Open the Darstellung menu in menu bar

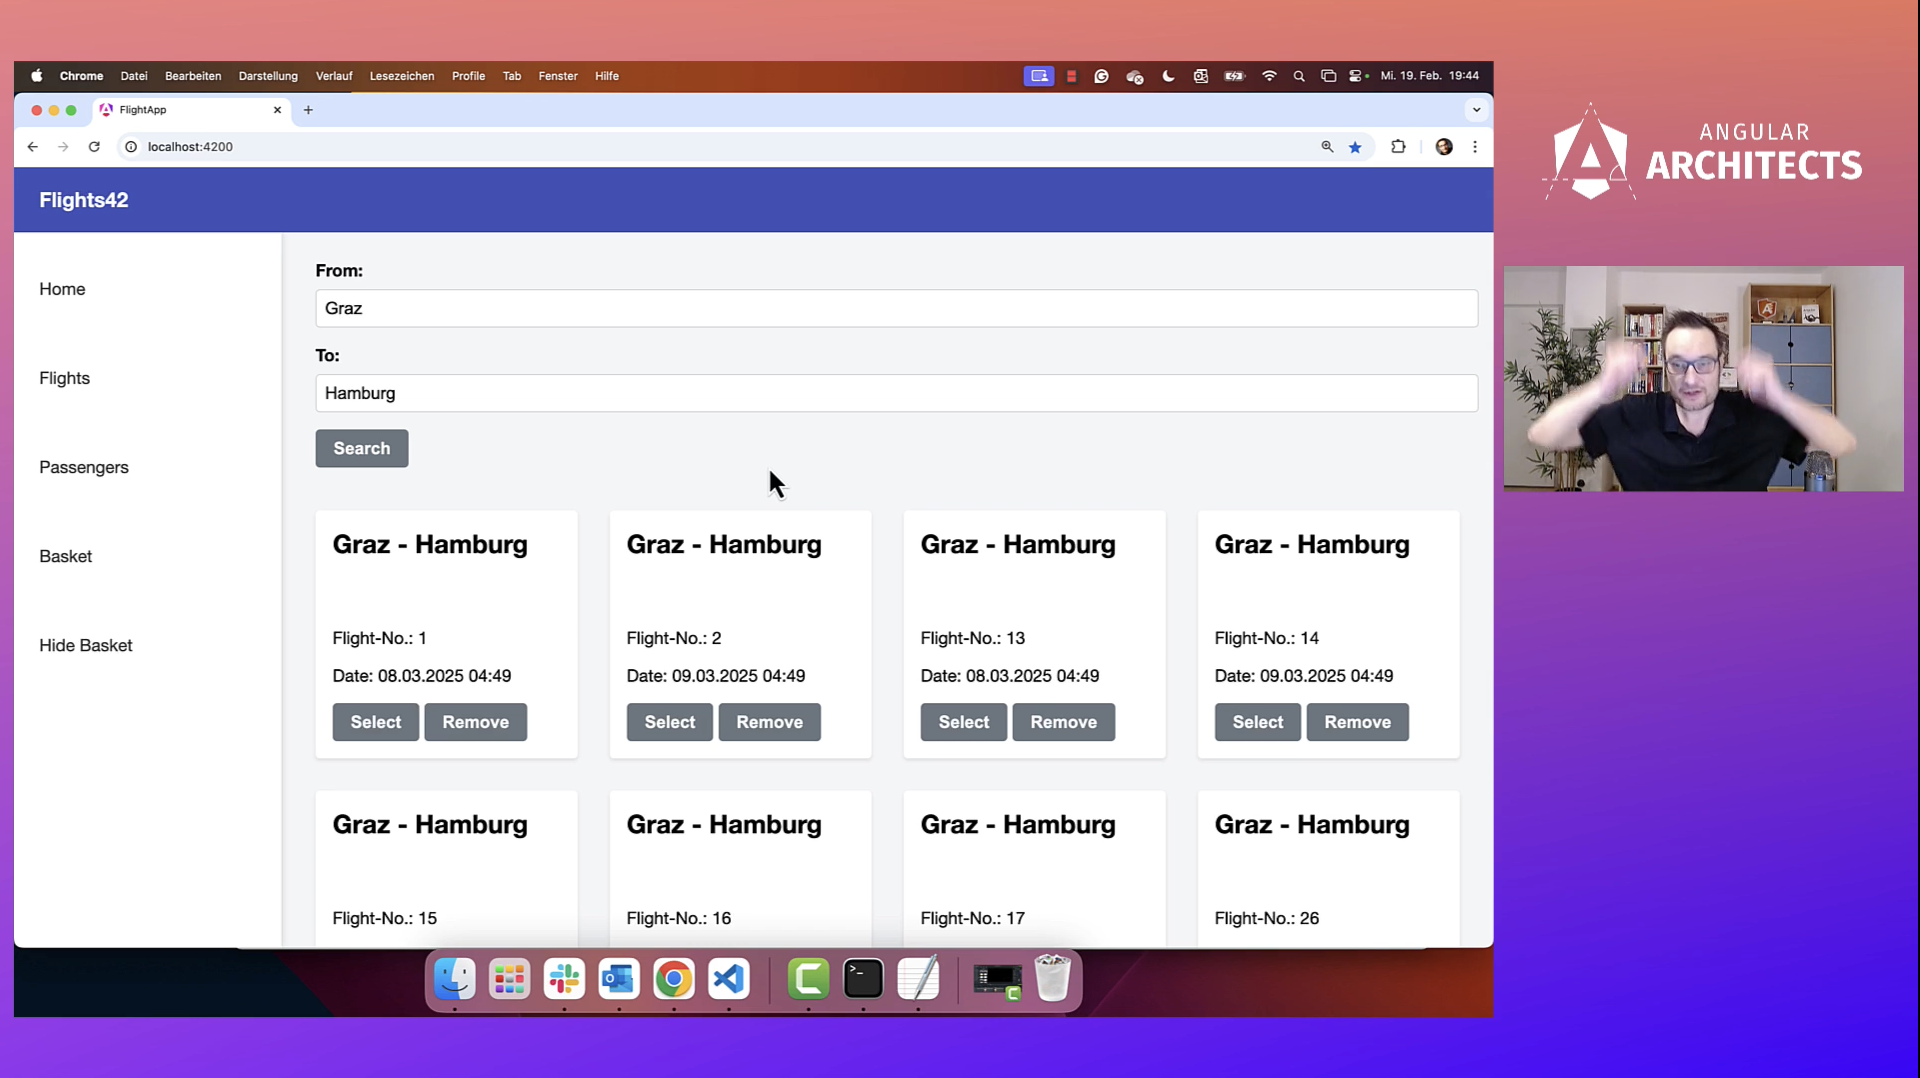[x=268, y=76]
